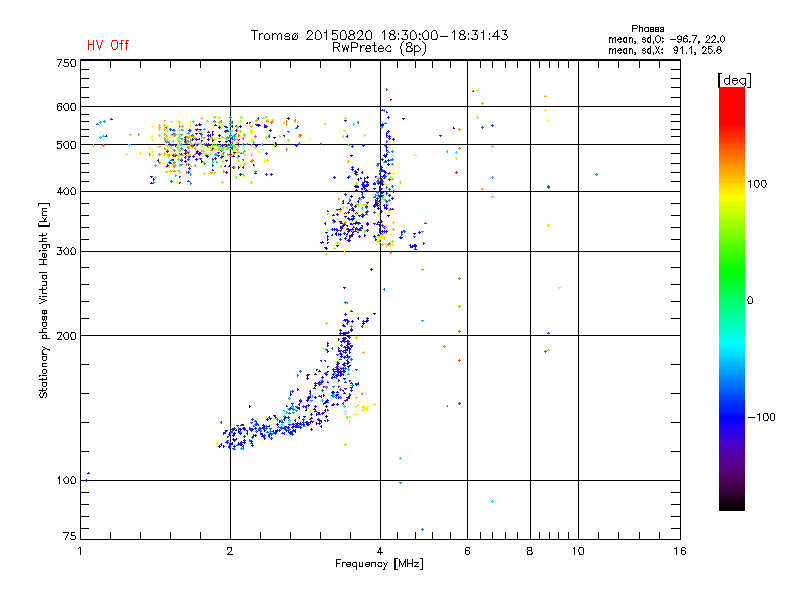Viewport: 800px width, 600px height.
Task: Click the red 'HV Off' label
Action: coord(108,45)
